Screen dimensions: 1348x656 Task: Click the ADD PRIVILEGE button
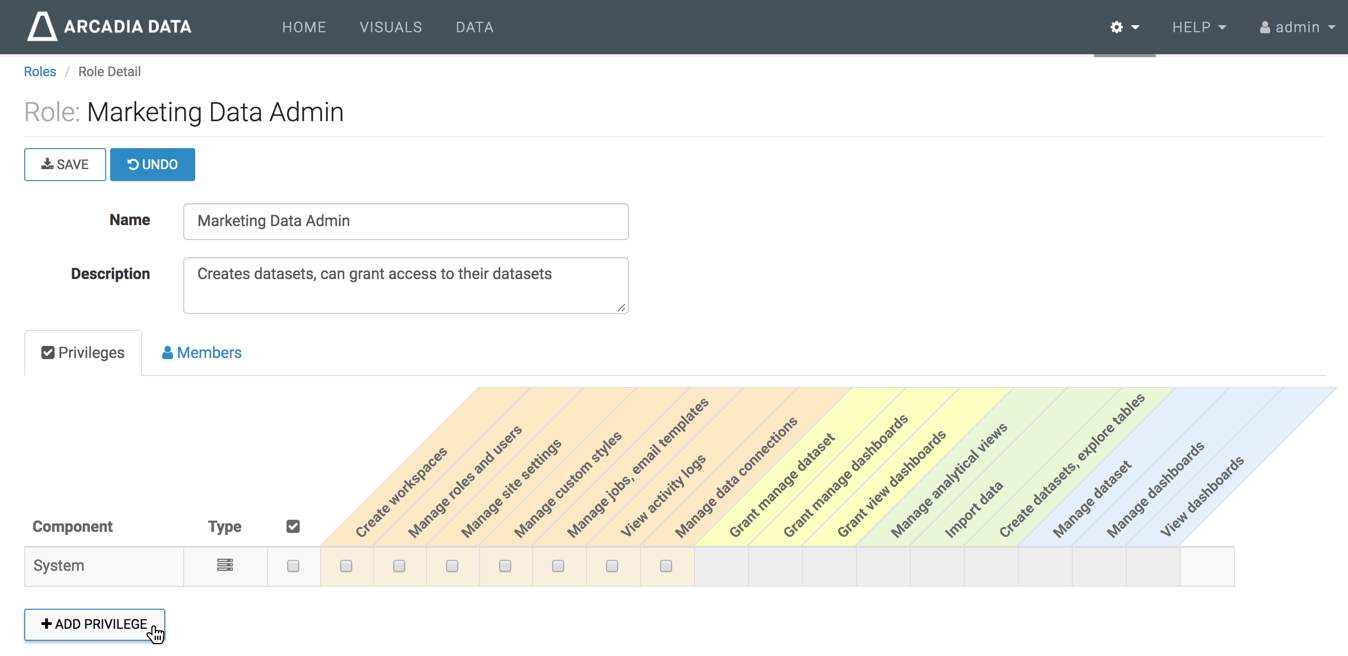(x=94, y=624)
